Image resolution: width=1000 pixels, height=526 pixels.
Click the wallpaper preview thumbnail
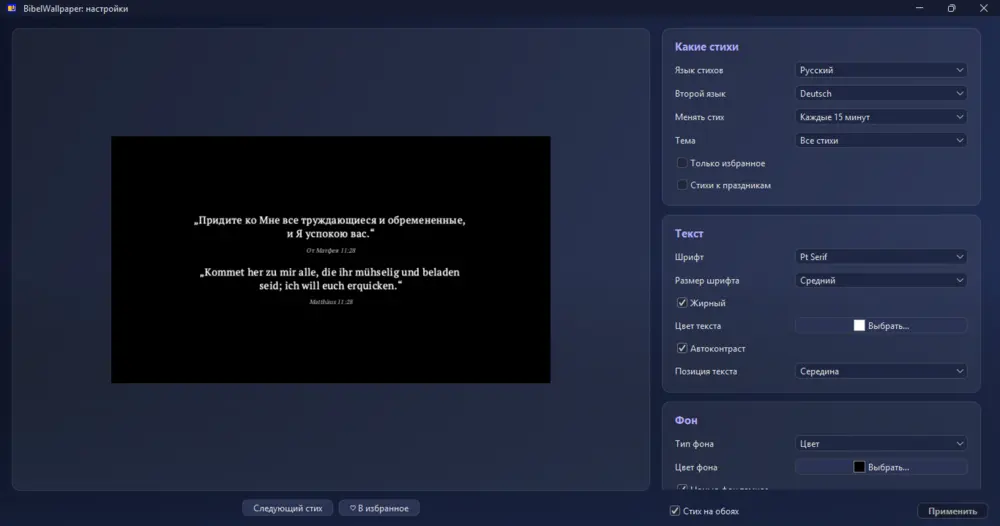(x=330, y=259)
